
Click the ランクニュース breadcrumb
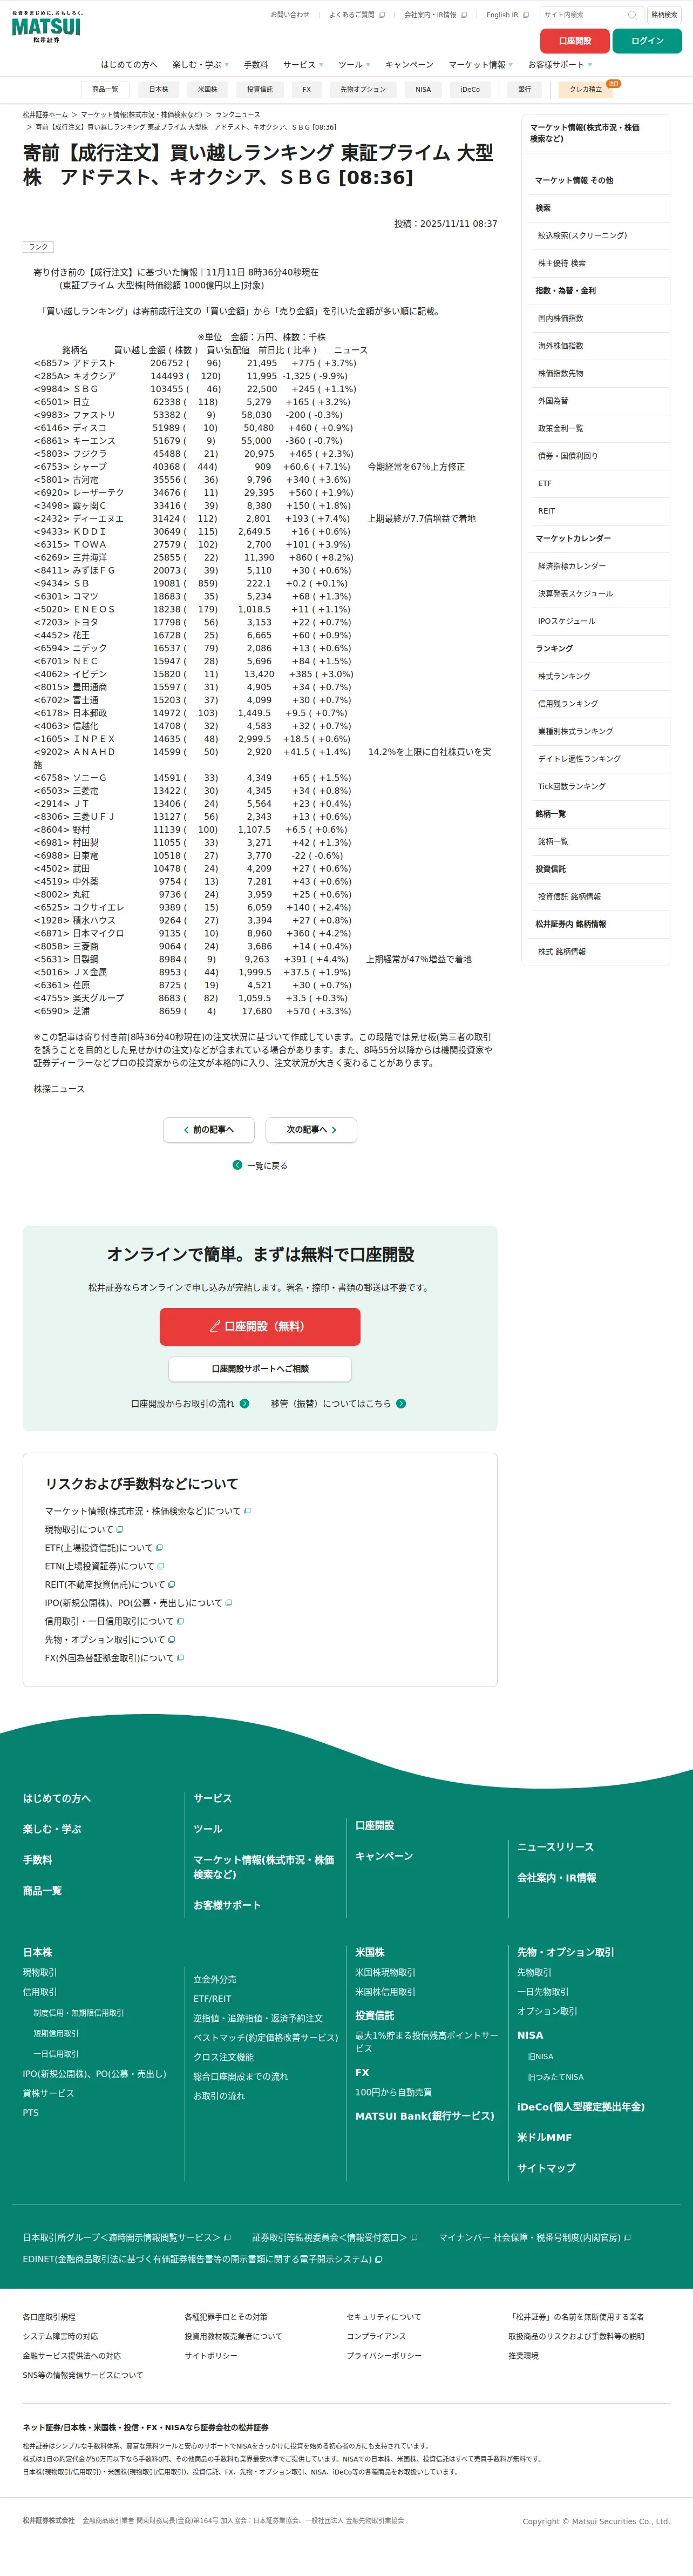click(237, 115)
